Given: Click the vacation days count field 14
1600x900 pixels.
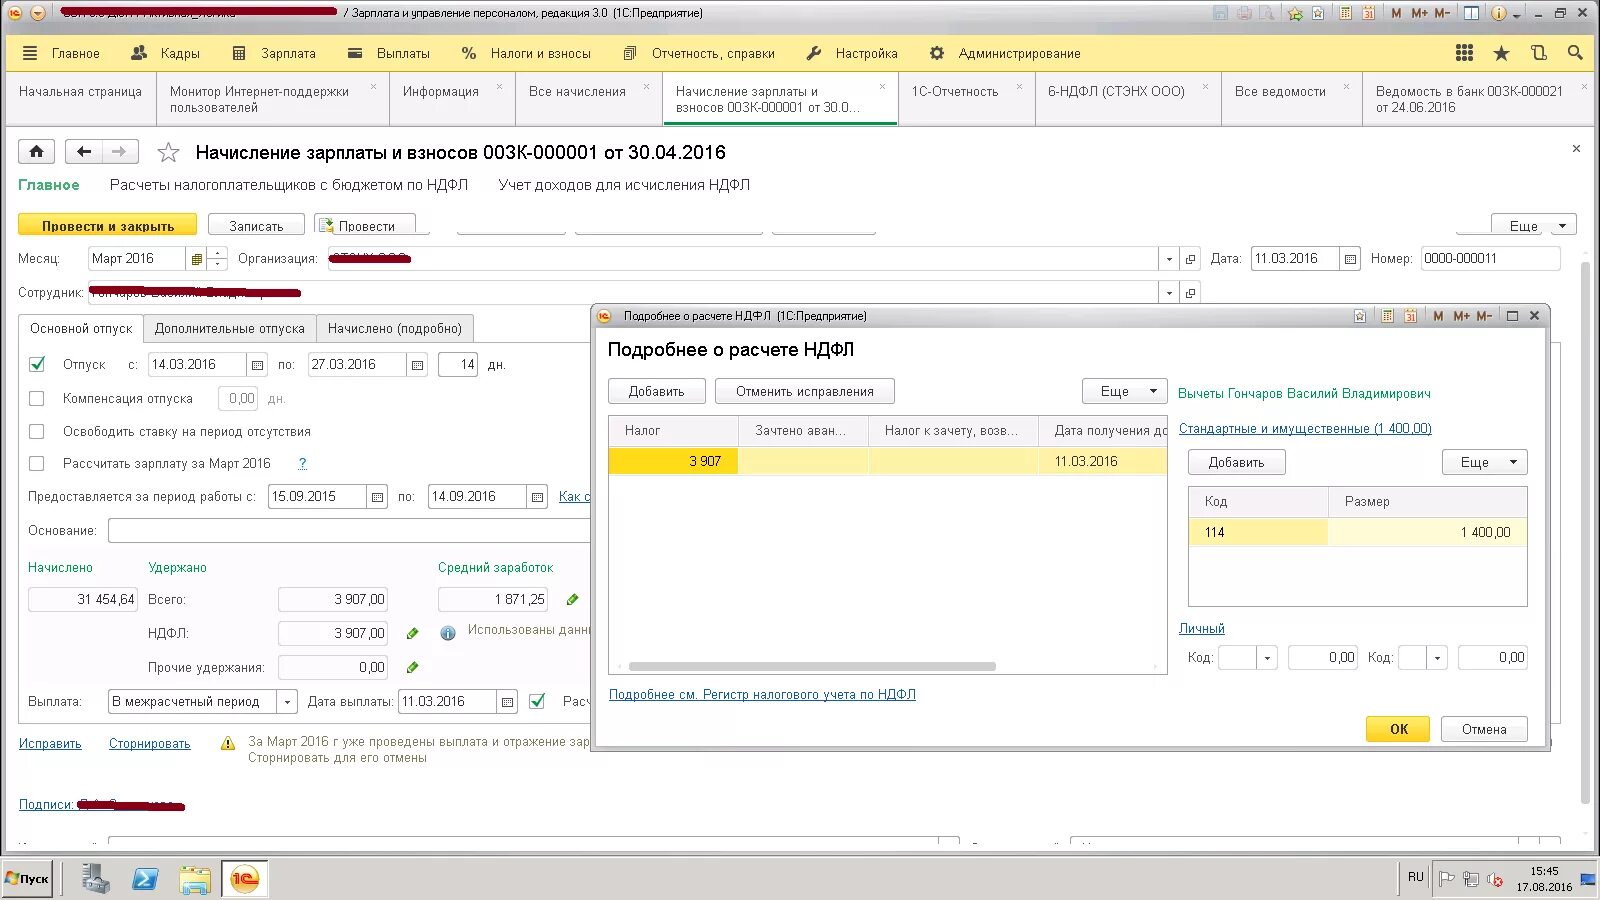Looking at the screenshot, I should point(458,365).
